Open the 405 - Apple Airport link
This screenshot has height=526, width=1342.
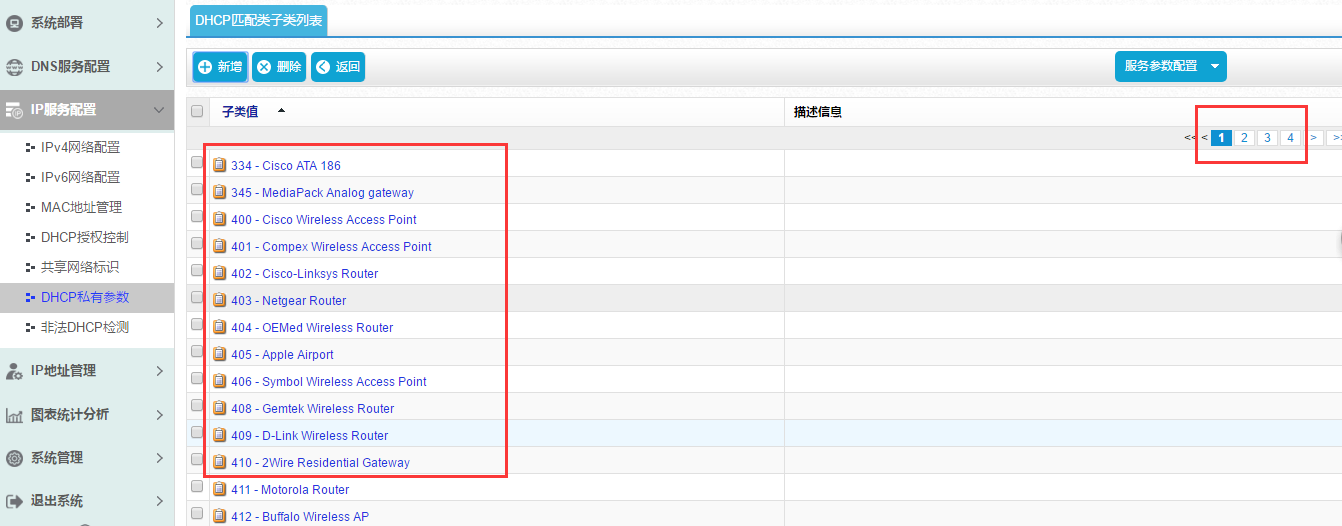297,354
